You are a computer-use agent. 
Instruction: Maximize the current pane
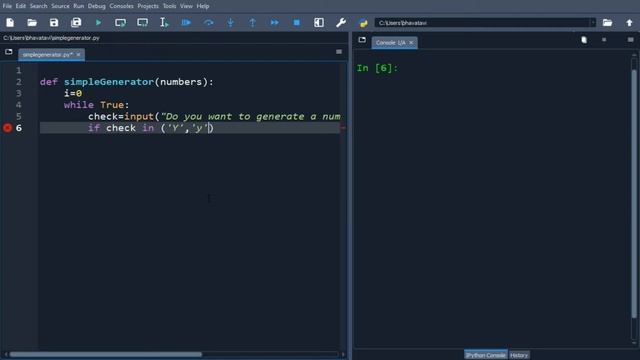pyautogui.click(x=319, y=22)
